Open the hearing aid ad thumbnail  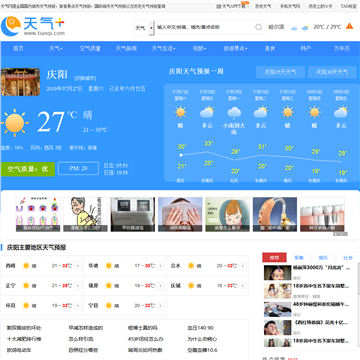[x=275, y=214]
